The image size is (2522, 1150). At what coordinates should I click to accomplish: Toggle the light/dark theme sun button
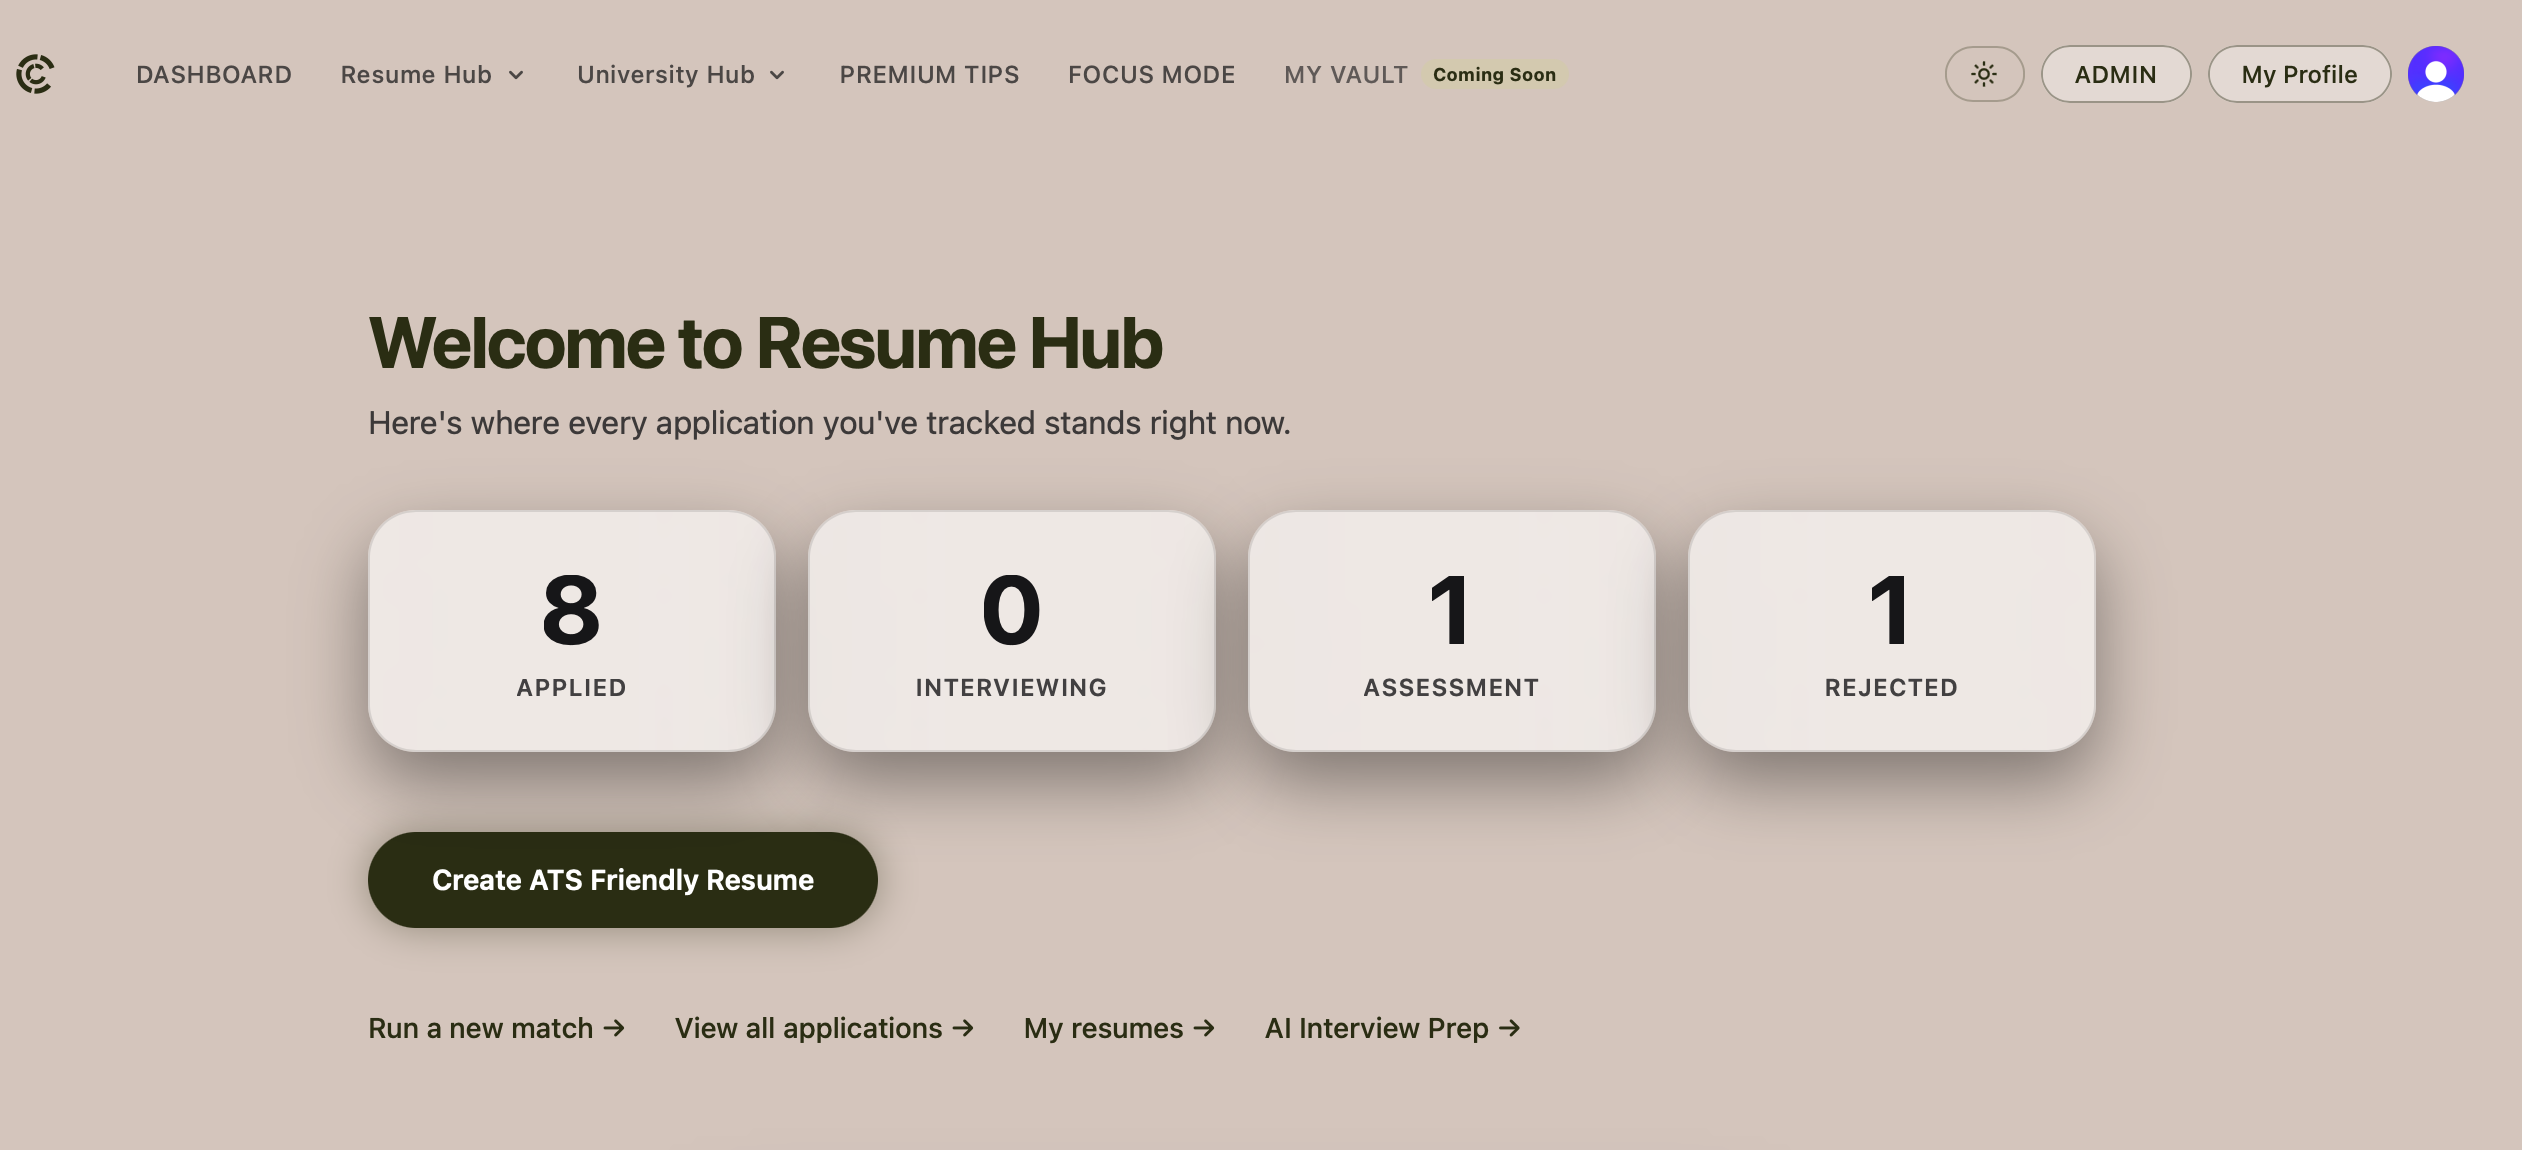(x=1984, y=74)
